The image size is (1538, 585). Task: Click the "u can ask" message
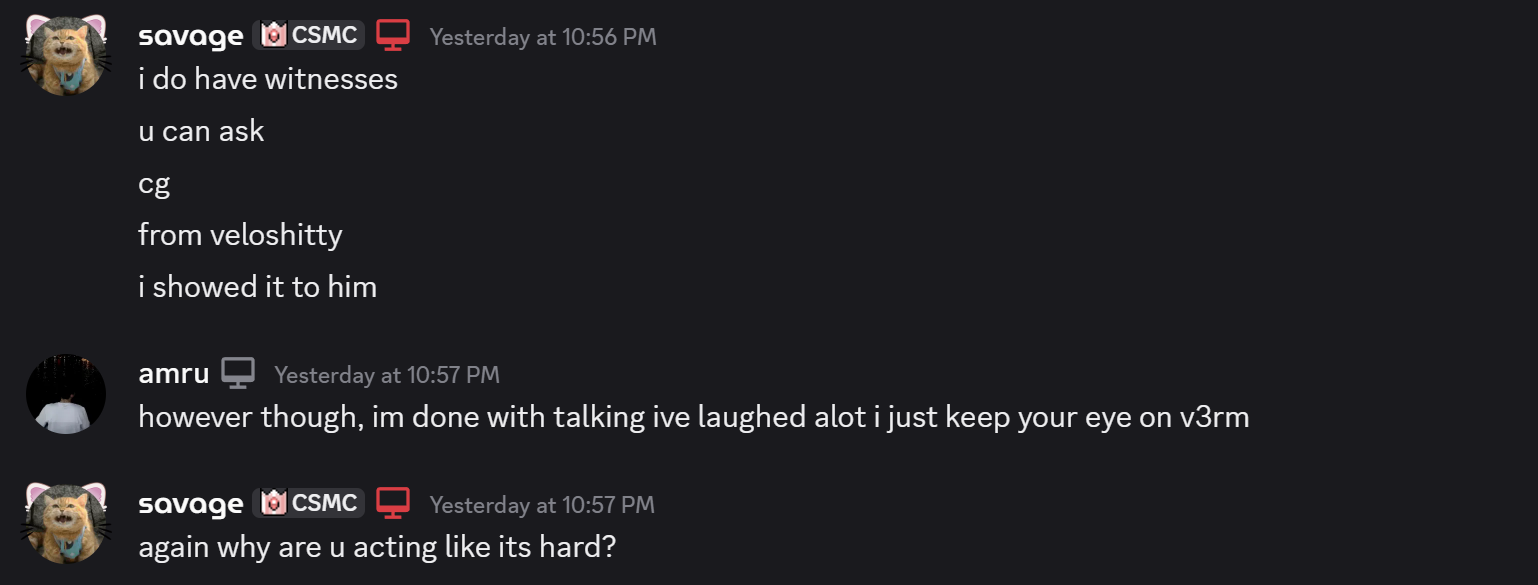coord(201,131)
